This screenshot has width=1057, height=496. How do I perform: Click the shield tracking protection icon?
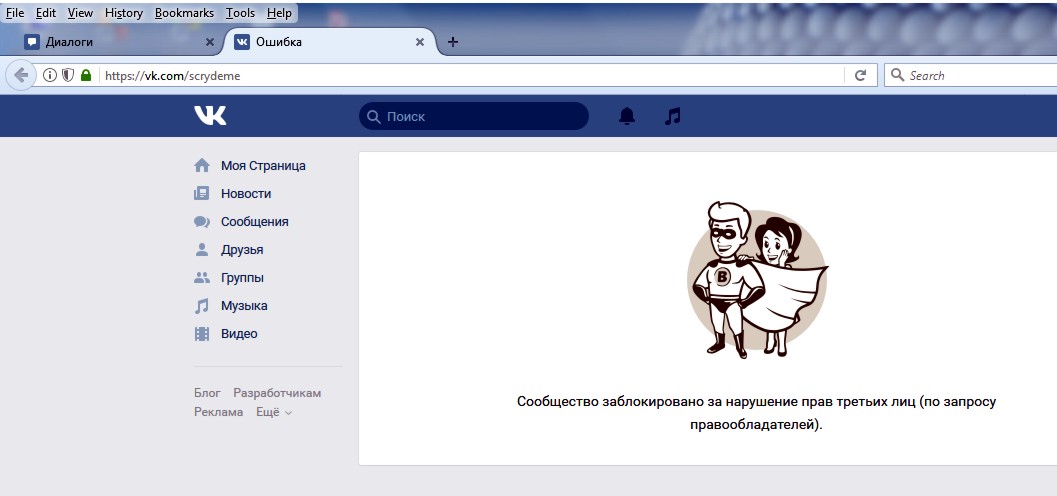pos(68,75)
